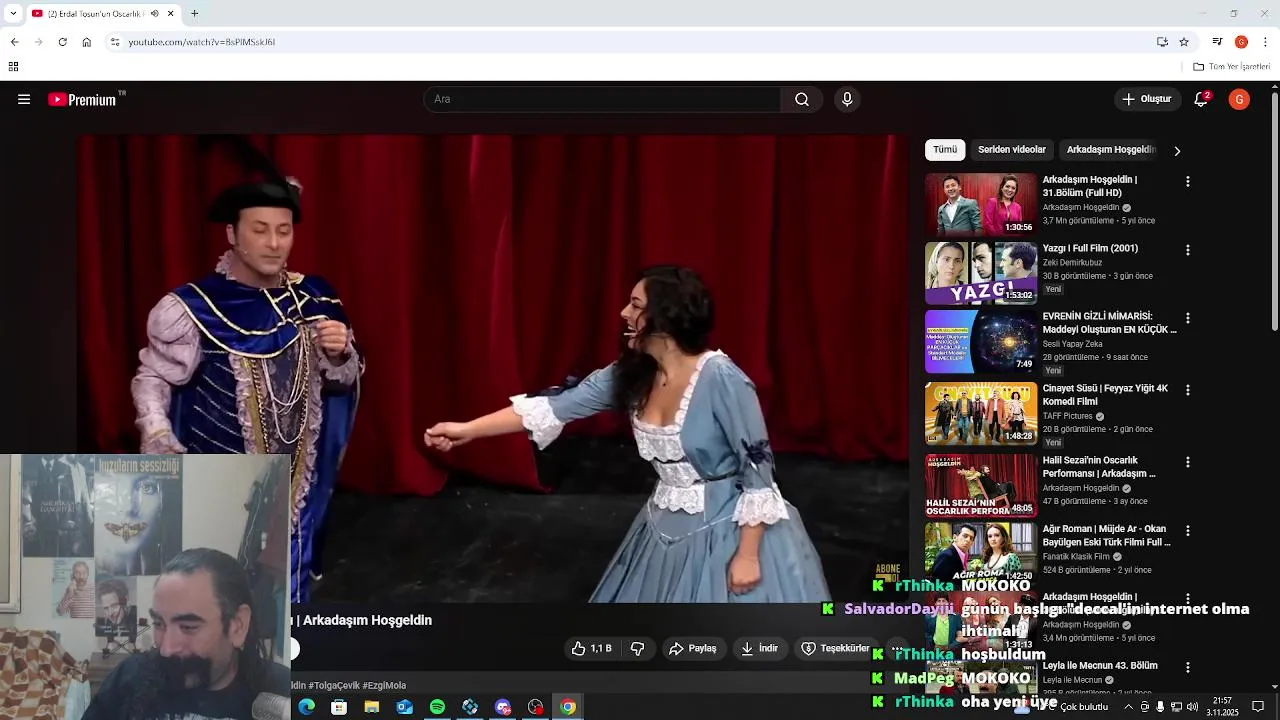
Task: Open Chrome profile avatar in toolbar
Action: [x=1241, y=42]
